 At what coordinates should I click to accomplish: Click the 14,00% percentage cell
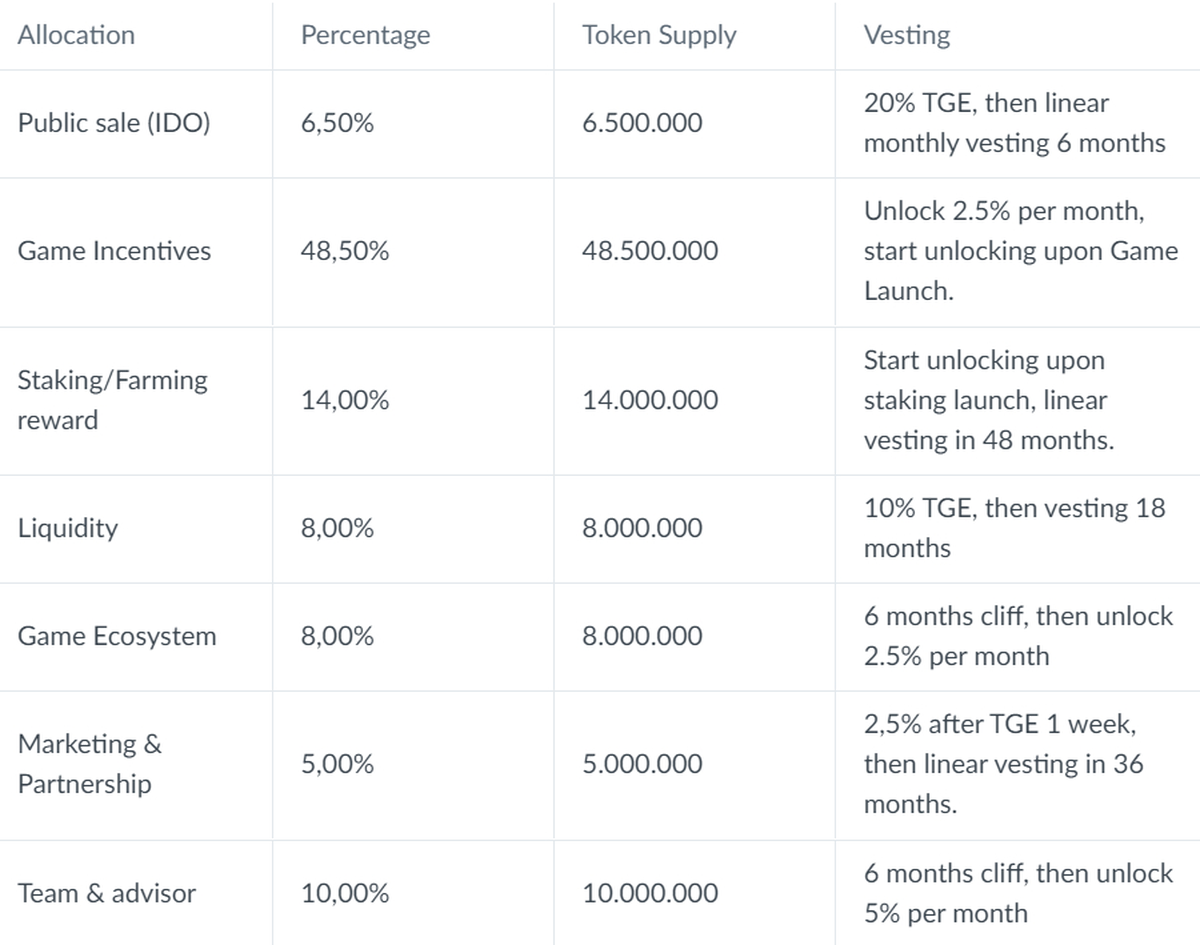point(345,400)
